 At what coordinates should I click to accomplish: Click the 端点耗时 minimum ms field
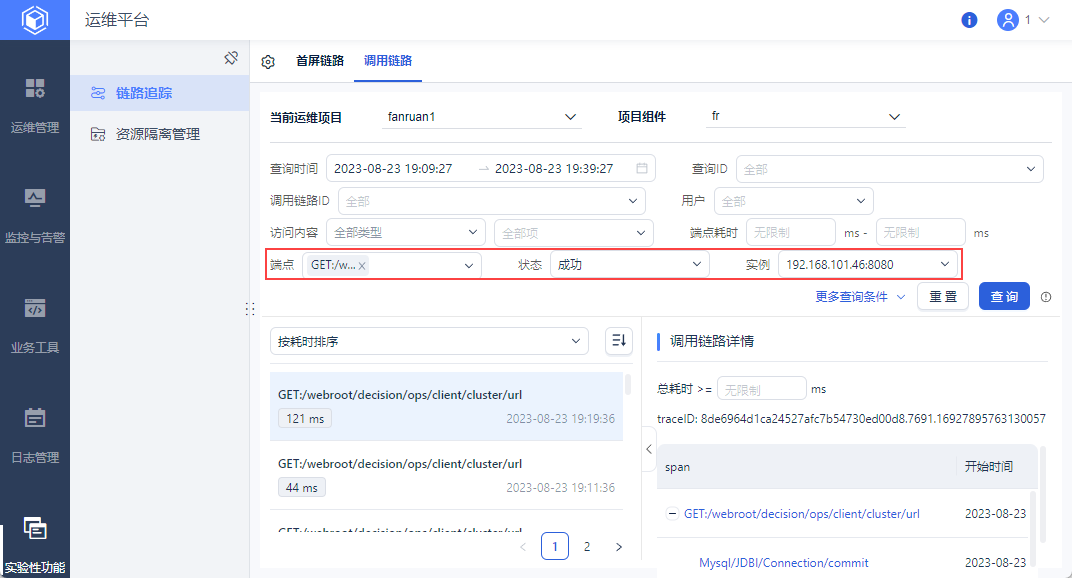click(791, 233)
